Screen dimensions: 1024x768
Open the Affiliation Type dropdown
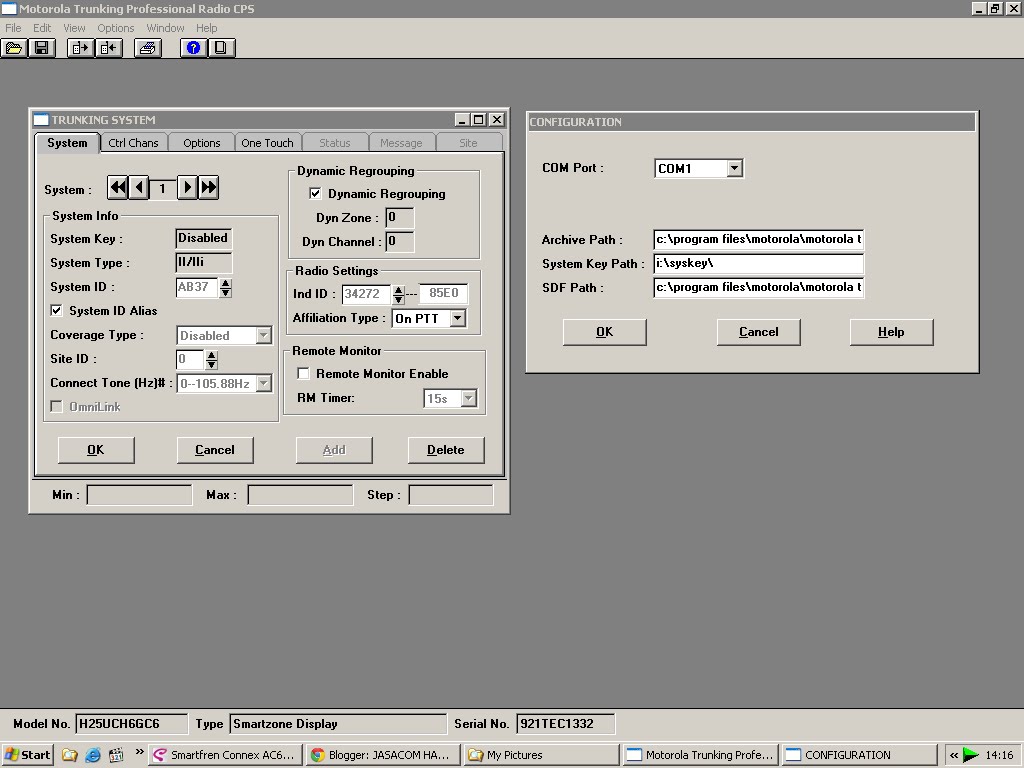click(x=458, y=319)
